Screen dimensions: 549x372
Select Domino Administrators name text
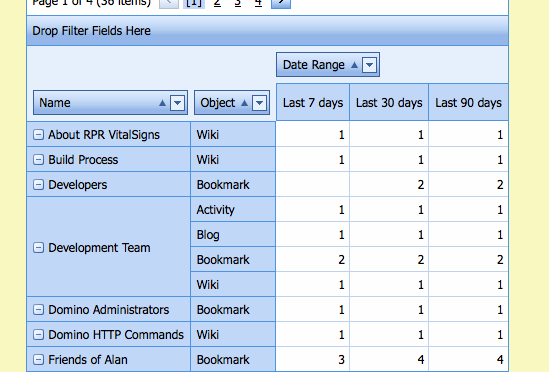pos(109,310)
